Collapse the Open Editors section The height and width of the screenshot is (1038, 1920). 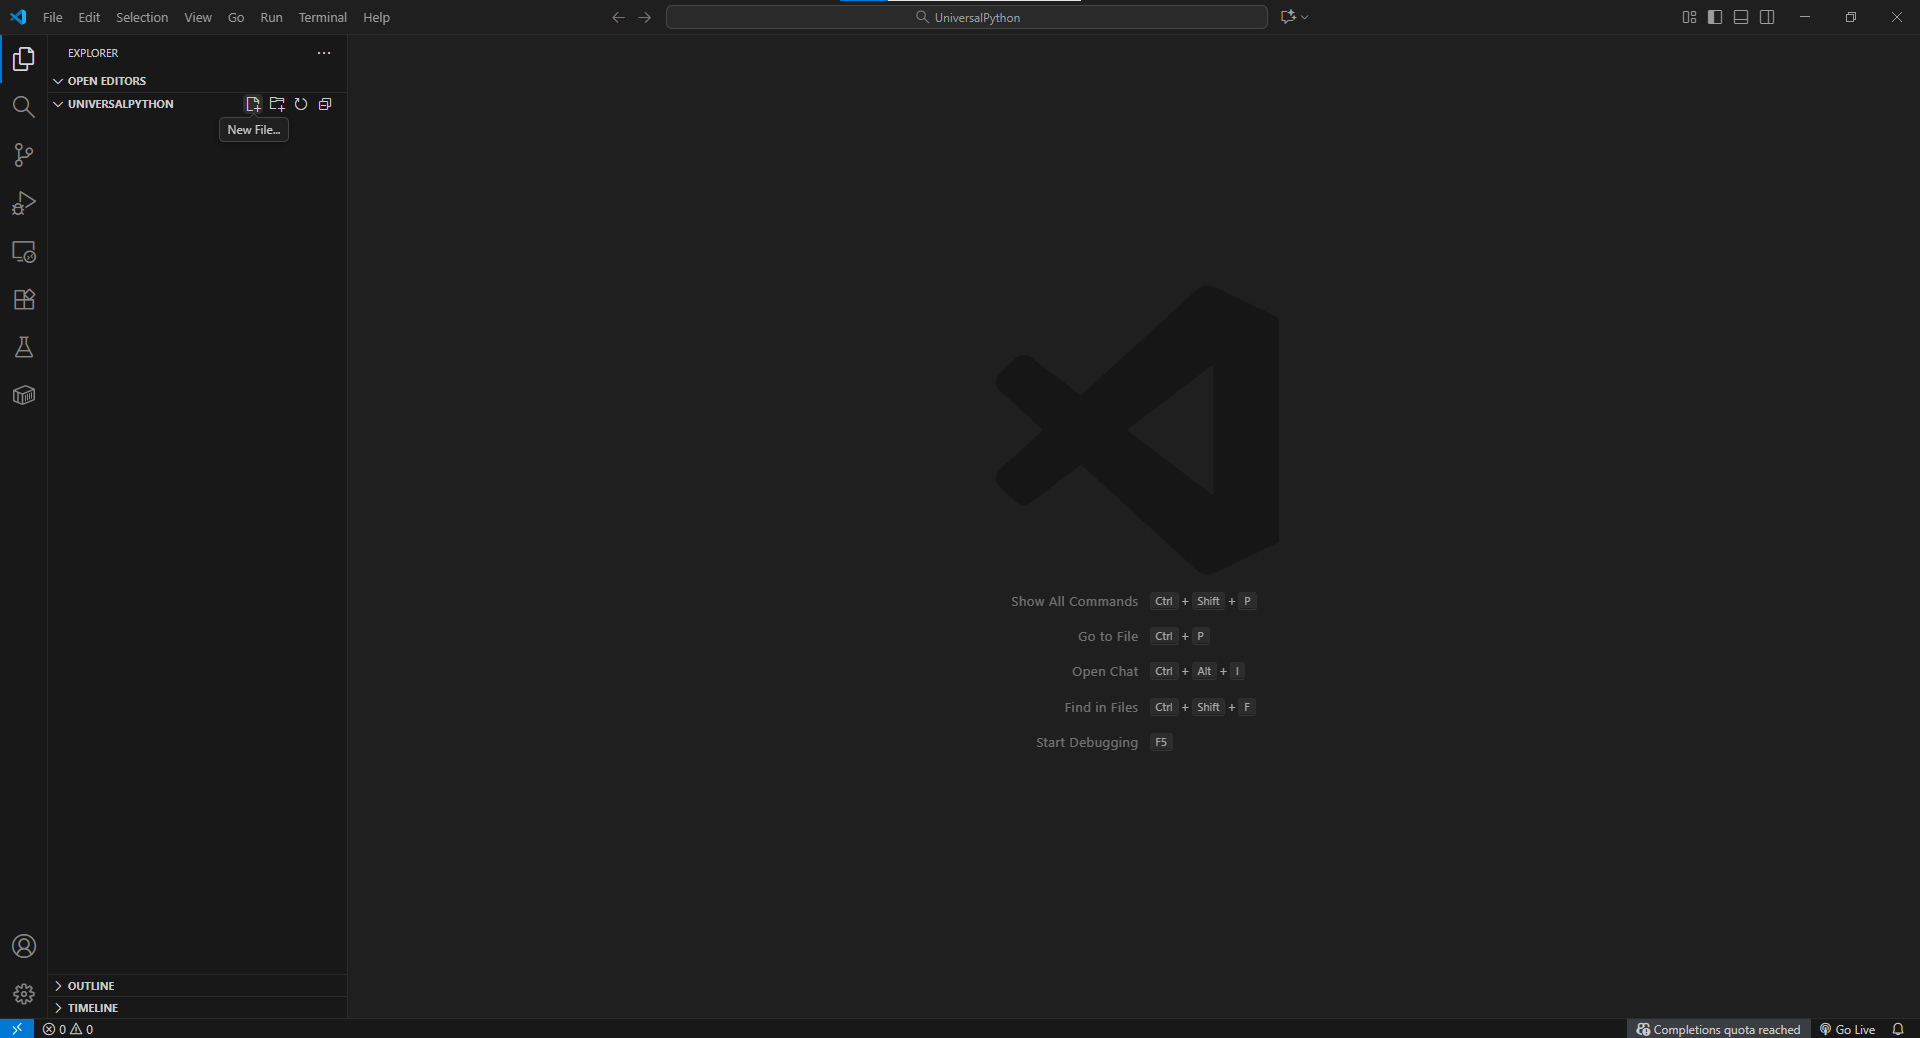[106, 81]
